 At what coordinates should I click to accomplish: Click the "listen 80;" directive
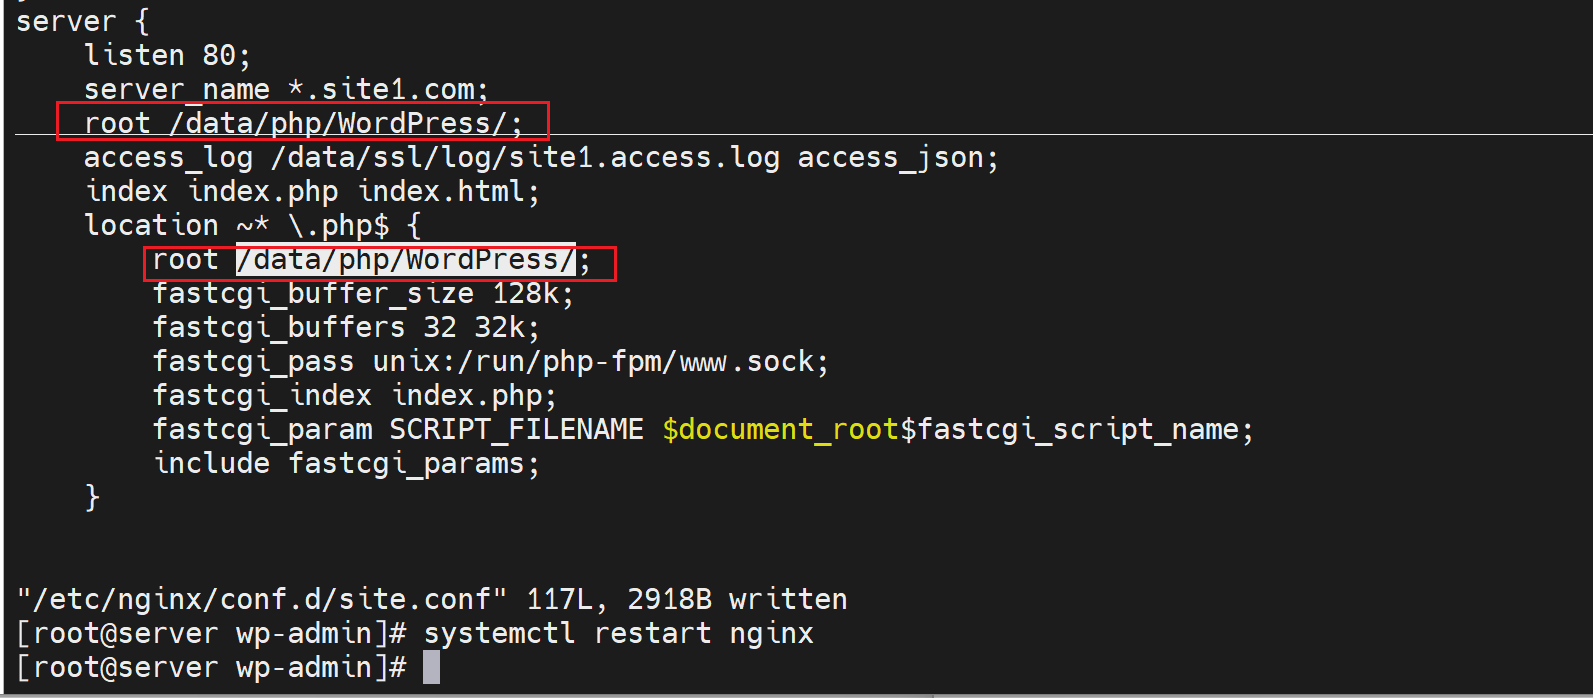167,55
